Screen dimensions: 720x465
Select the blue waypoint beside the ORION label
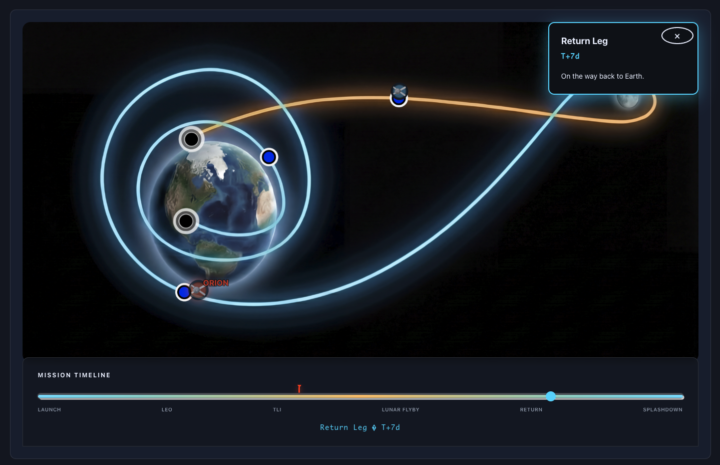(x=184, y=292)
